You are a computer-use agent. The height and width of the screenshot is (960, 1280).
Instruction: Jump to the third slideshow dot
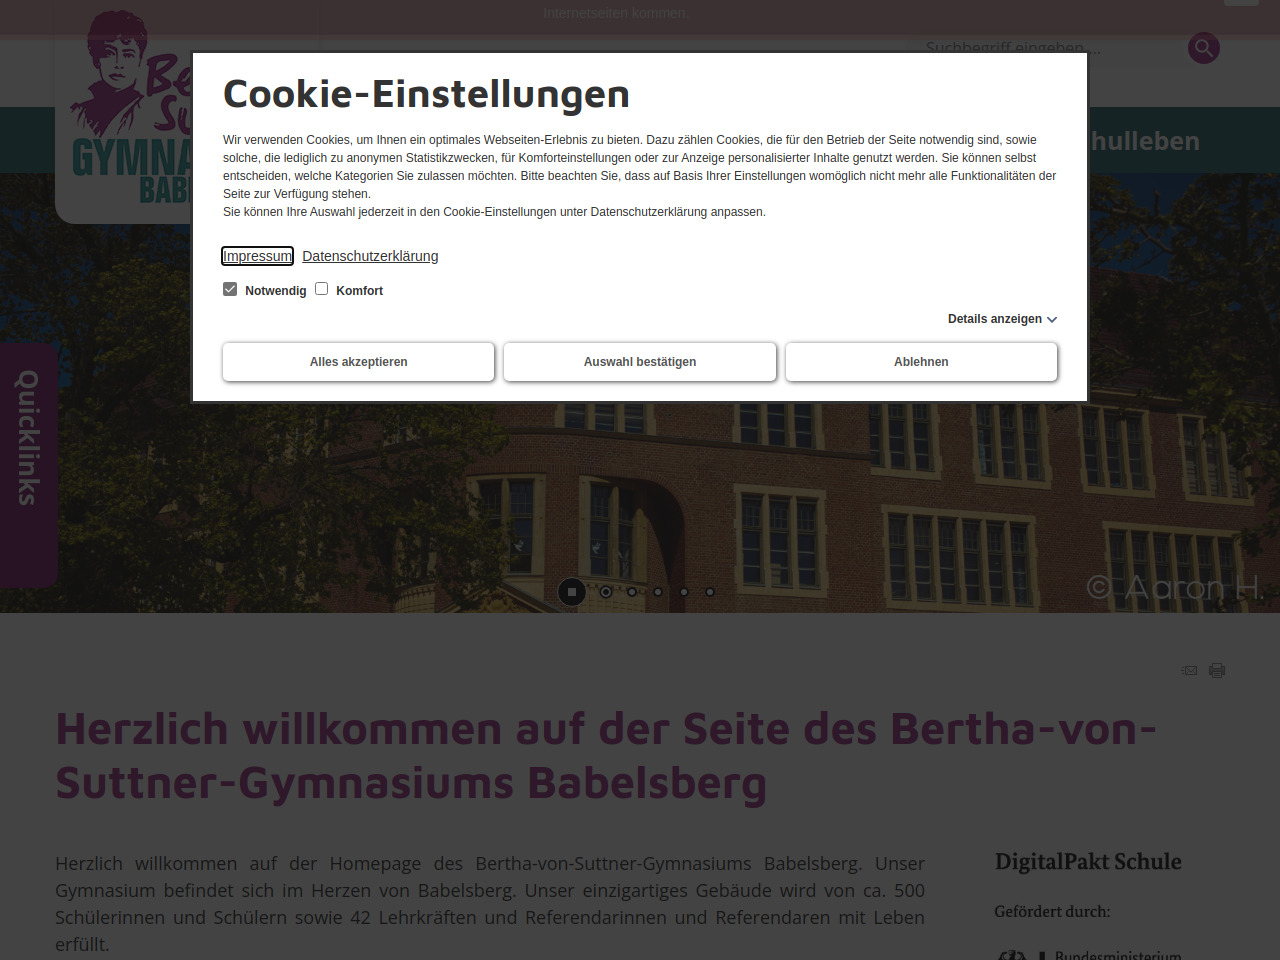658,592
